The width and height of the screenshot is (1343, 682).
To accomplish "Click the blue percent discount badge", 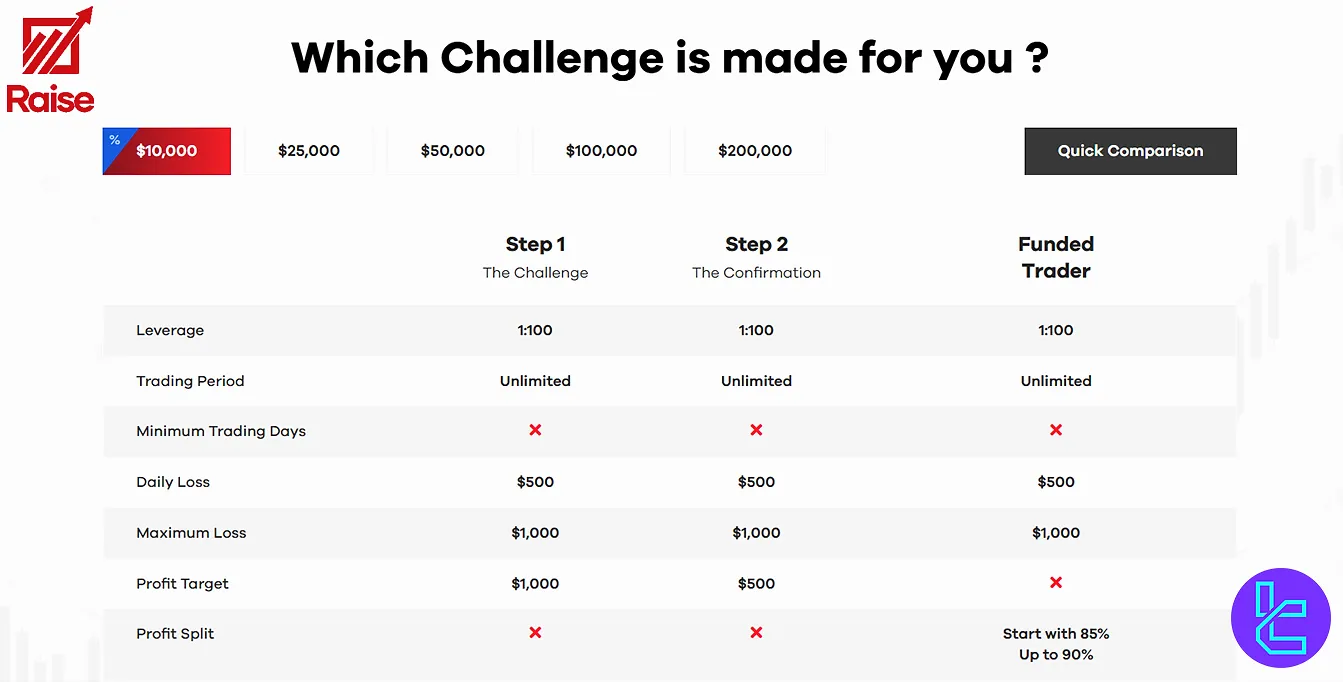I will 114,139.
